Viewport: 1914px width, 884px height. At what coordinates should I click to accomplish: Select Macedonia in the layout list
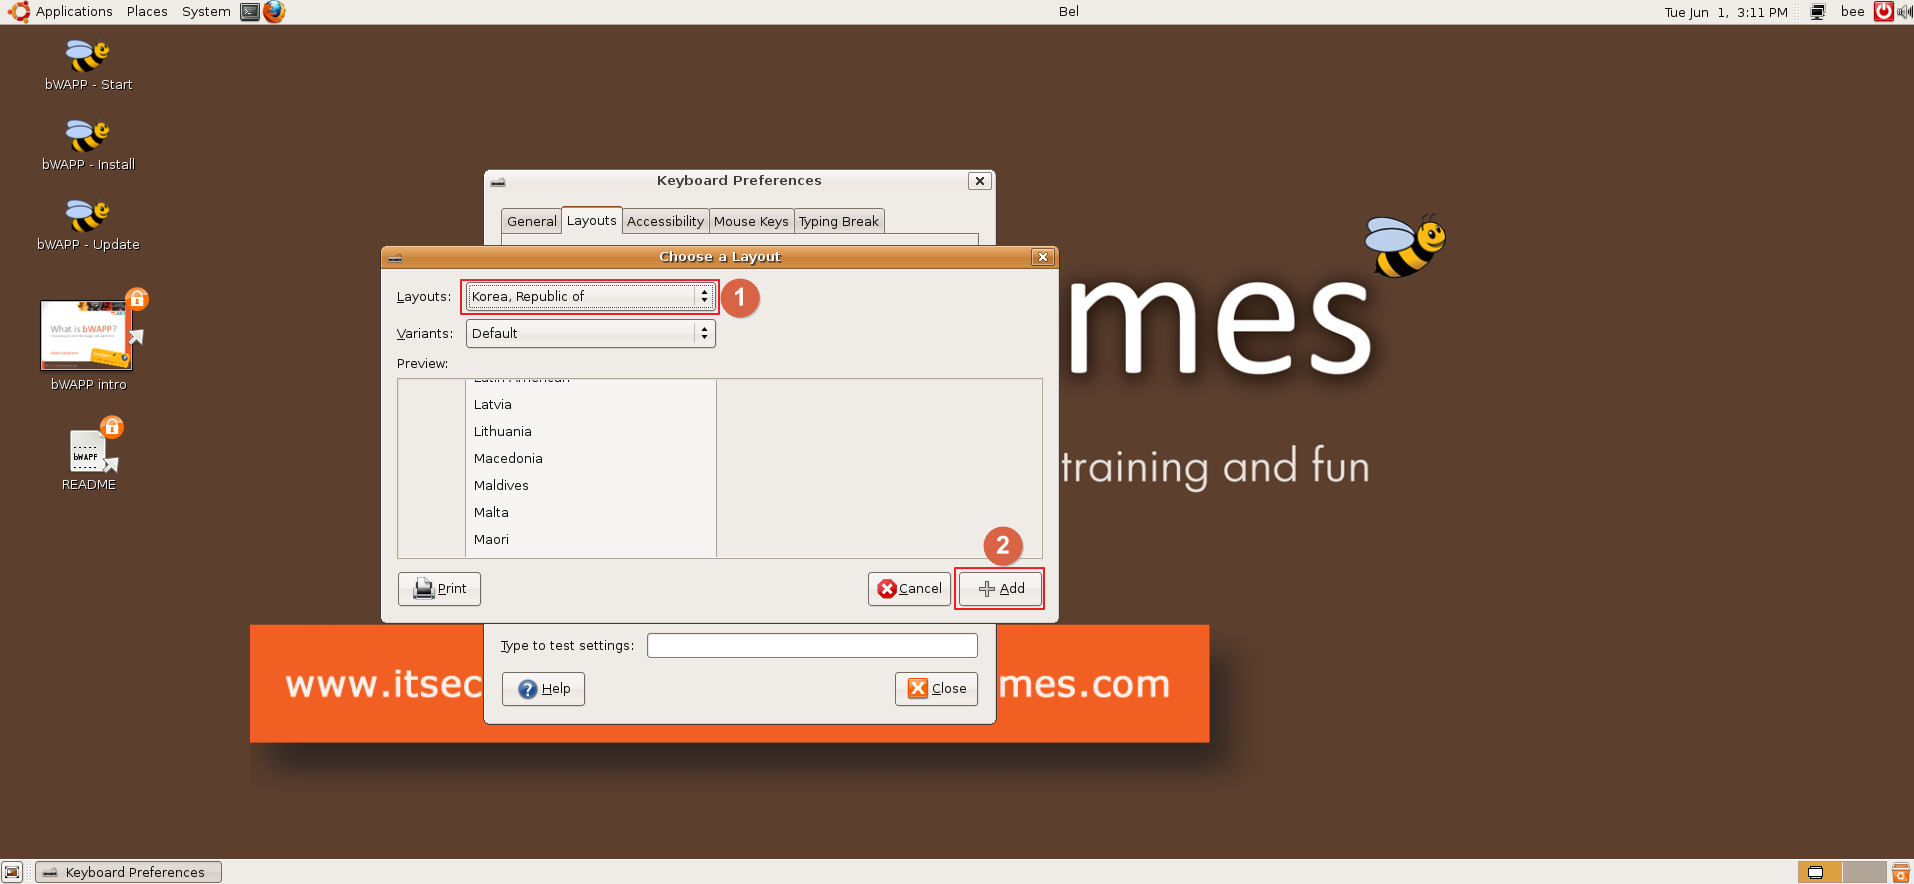point(592,458)
